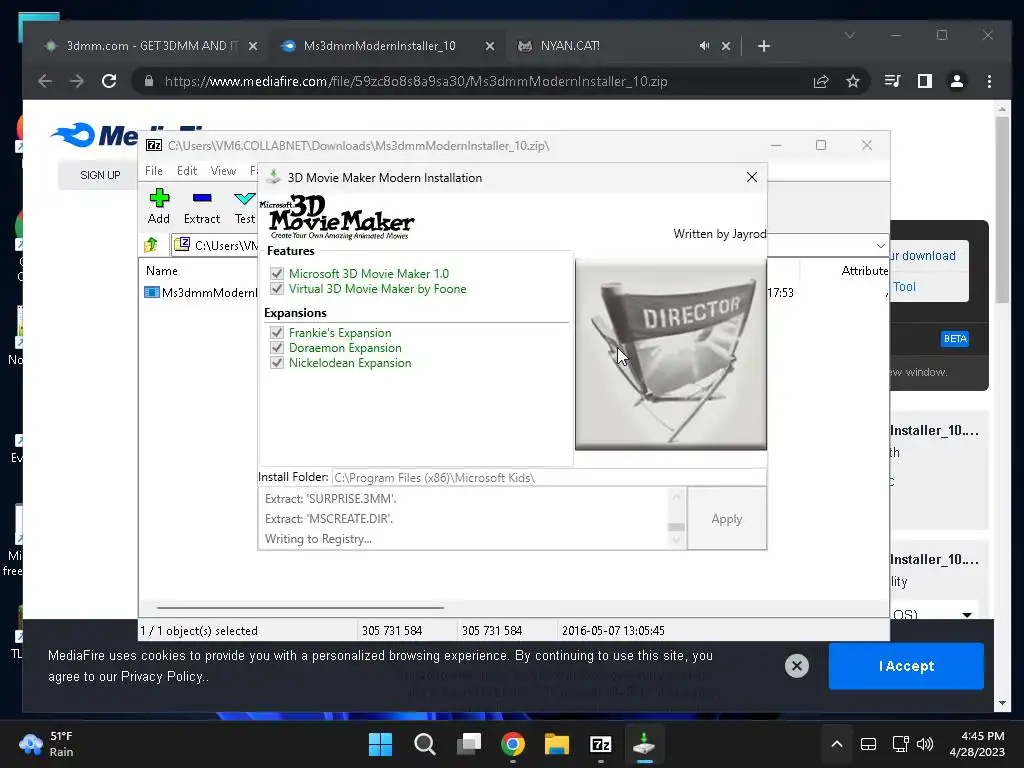Image resolution: width=1024 pixels, height=768 pixels.
Task: Click SIGN UP on MediaFire
Action: pyautogui.click(x=100, y=175)
